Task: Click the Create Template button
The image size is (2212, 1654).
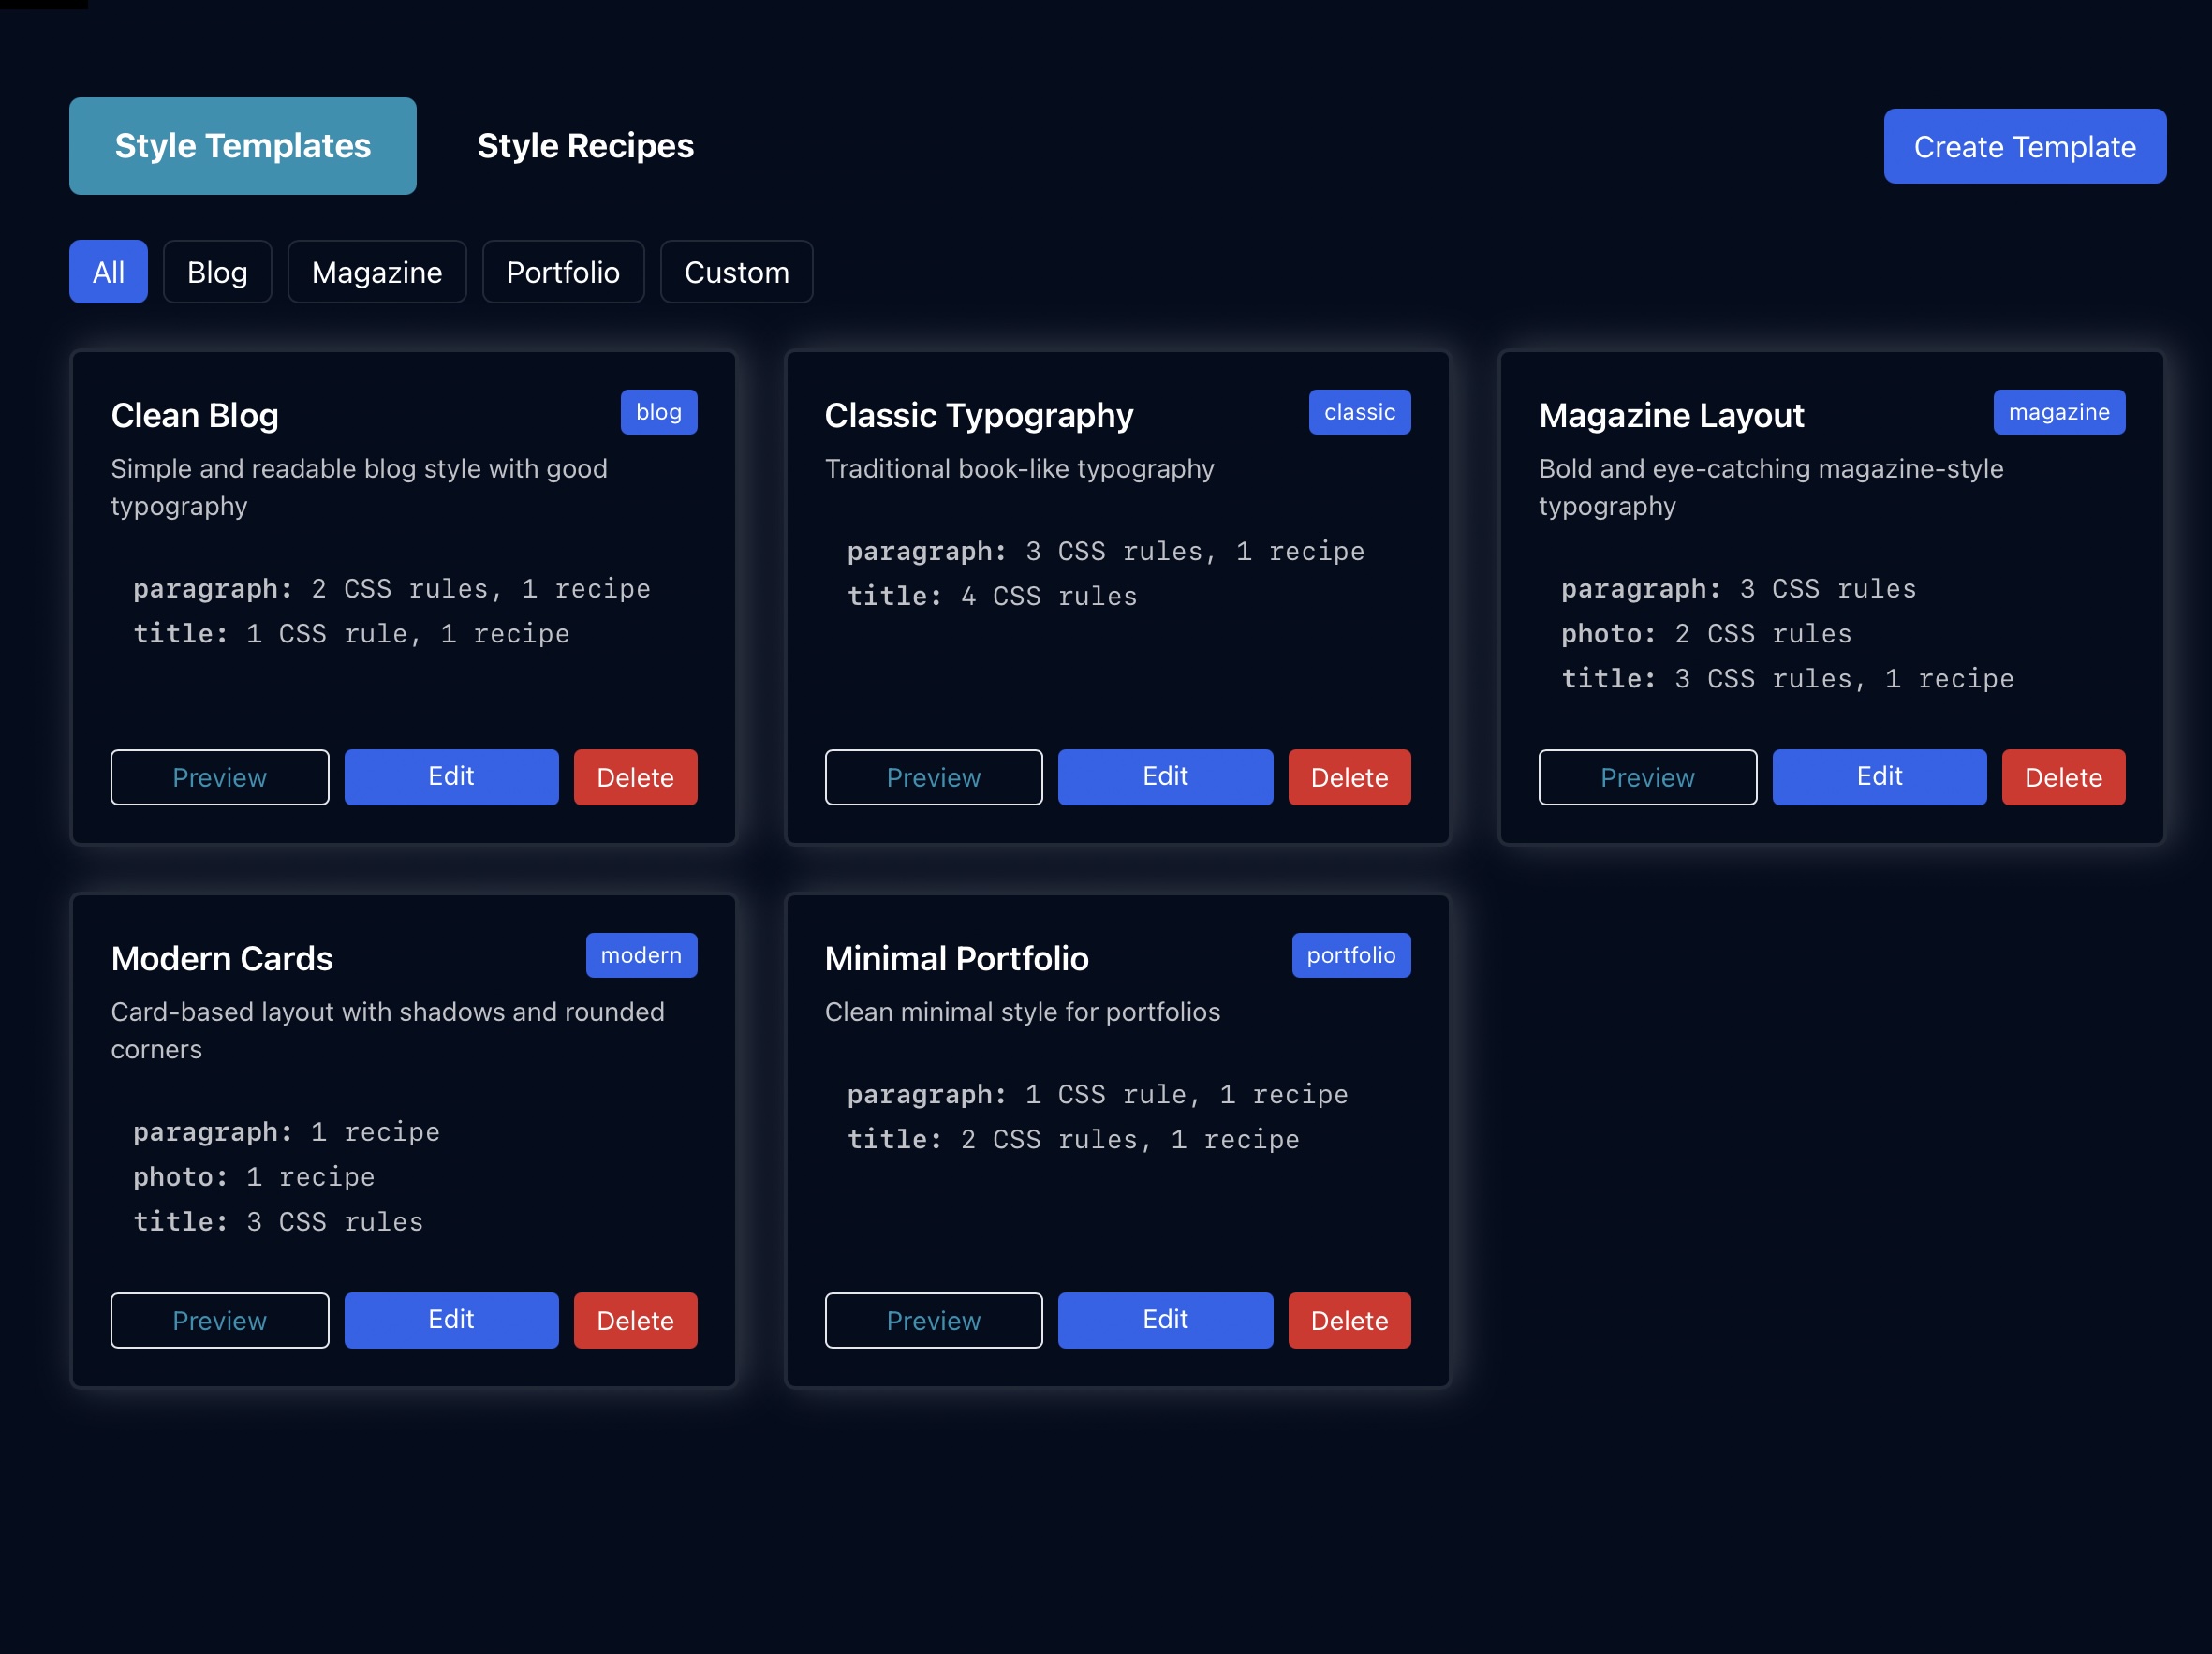Action: coord(2024,147)
